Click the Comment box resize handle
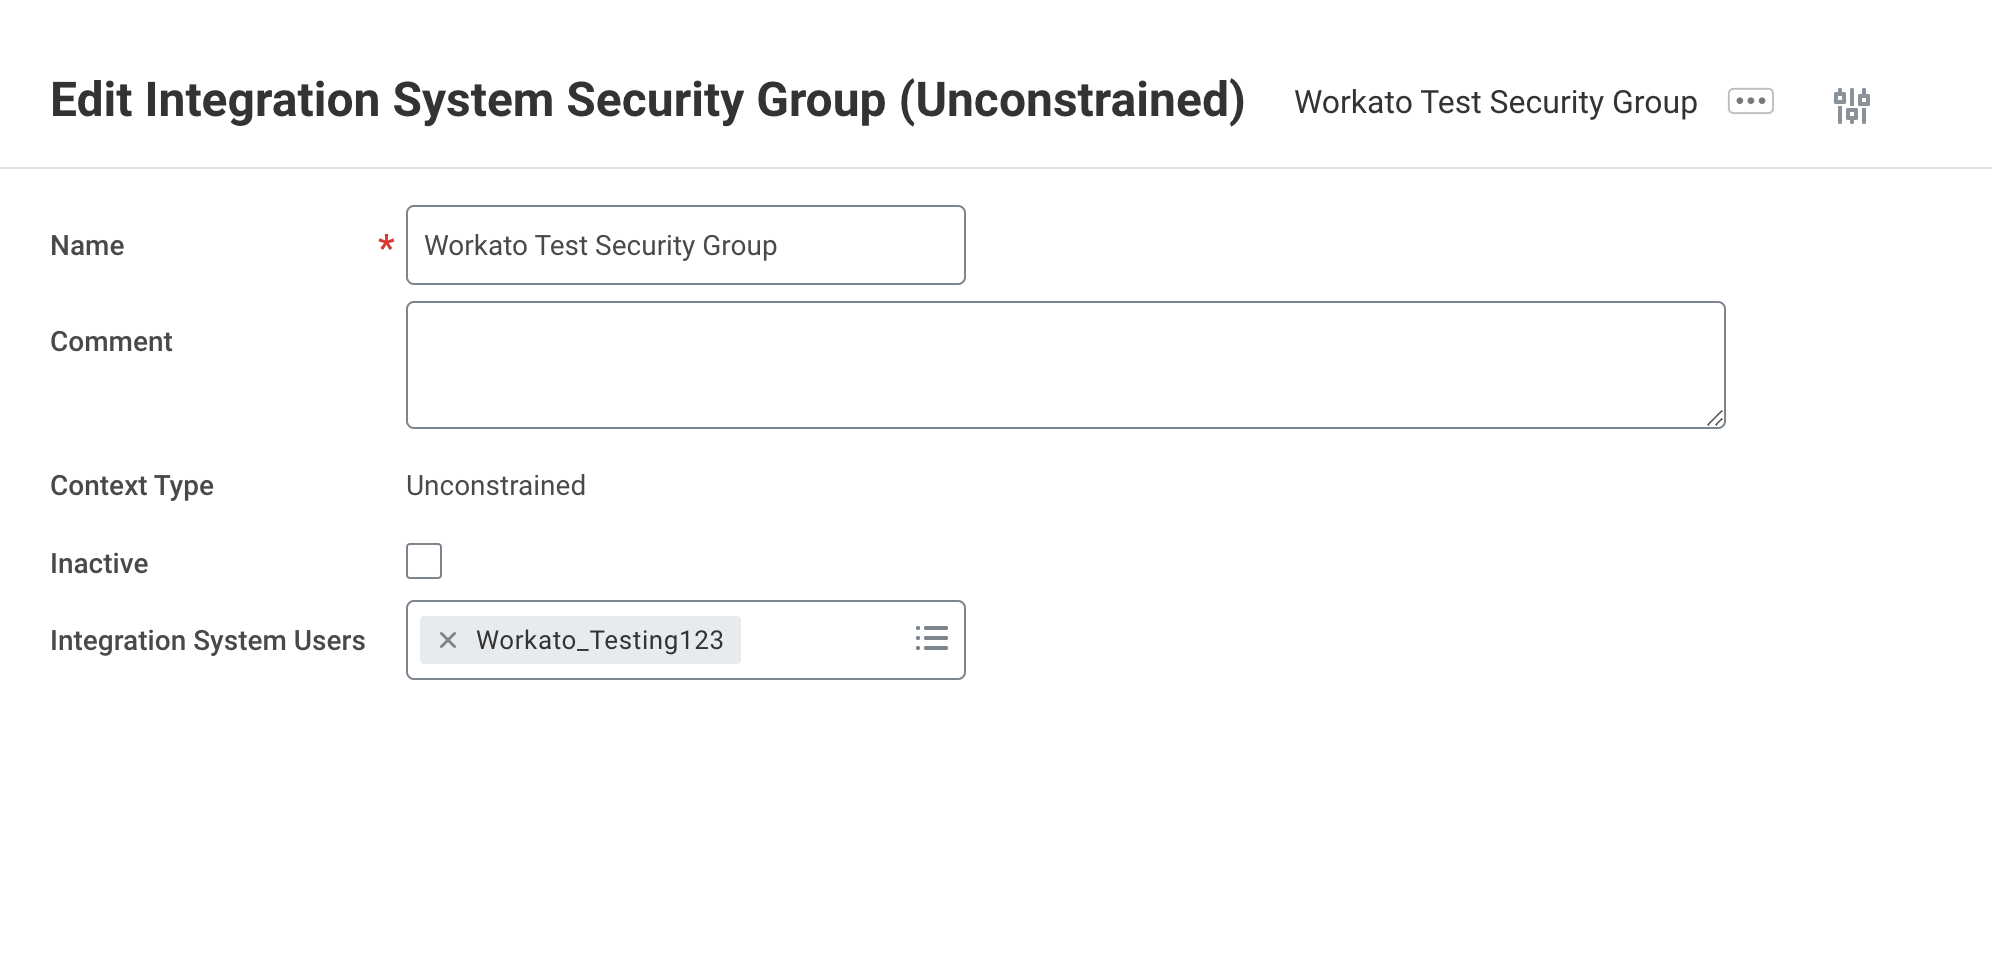Screen dimensions: 1992x974 pos(1716,420)
